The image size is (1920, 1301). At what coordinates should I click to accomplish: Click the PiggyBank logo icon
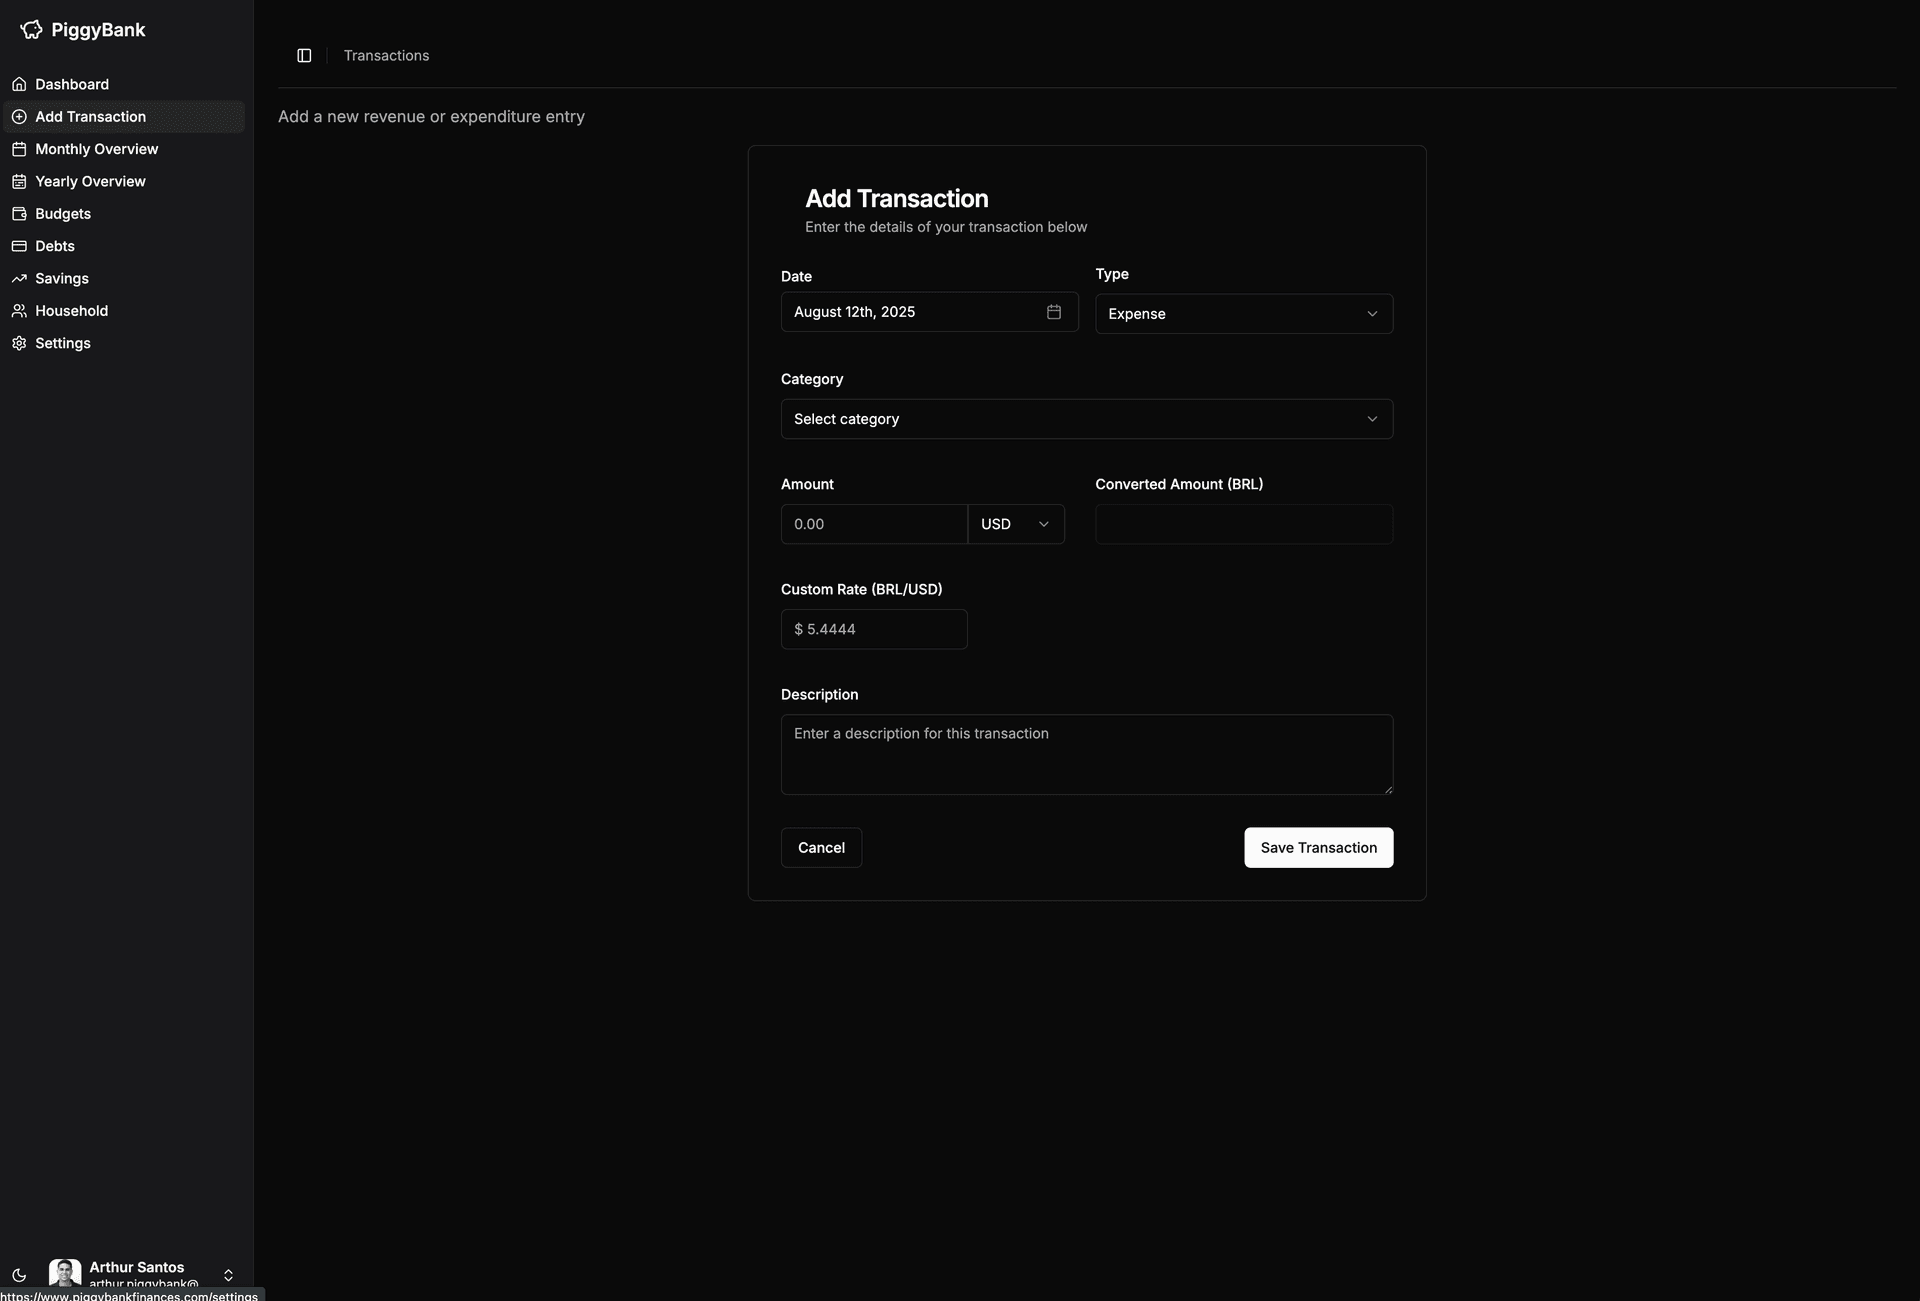tap(31, 29)
